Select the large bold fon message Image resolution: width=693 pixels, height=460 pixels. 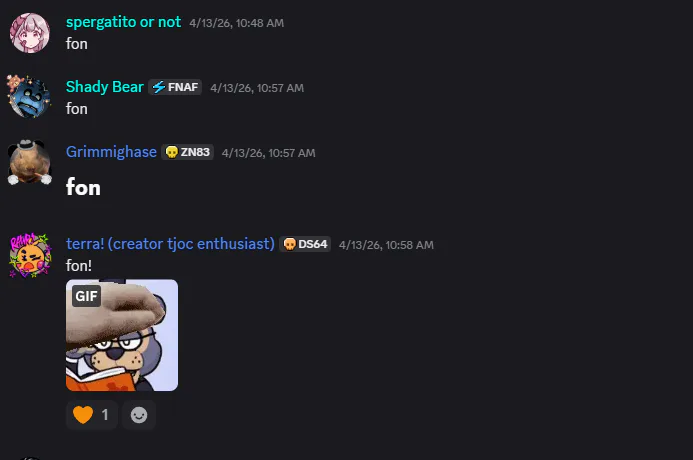tap(83, 187)
